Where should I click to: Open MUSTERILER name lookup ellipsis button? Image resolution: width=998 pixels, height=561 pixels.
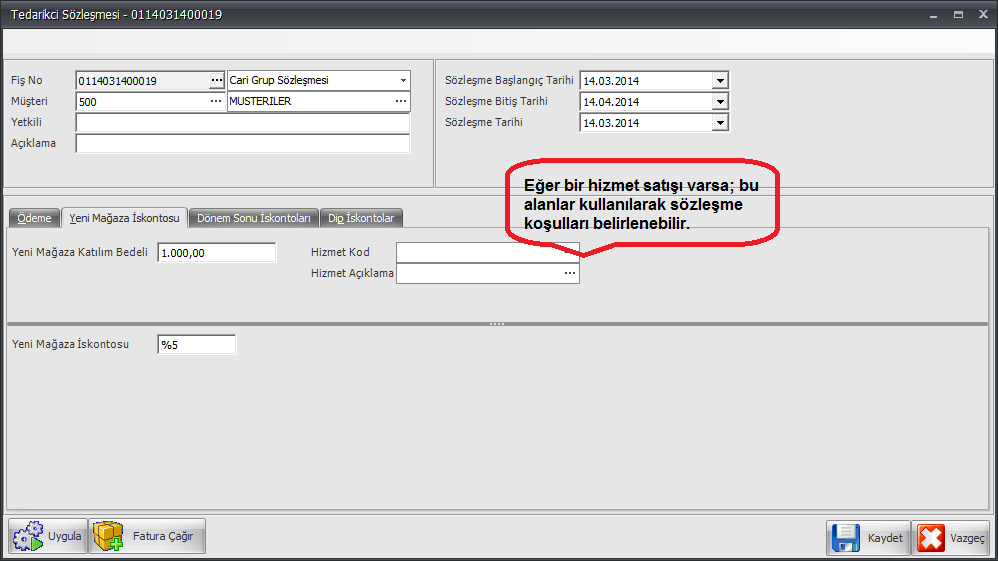(401, 101)
